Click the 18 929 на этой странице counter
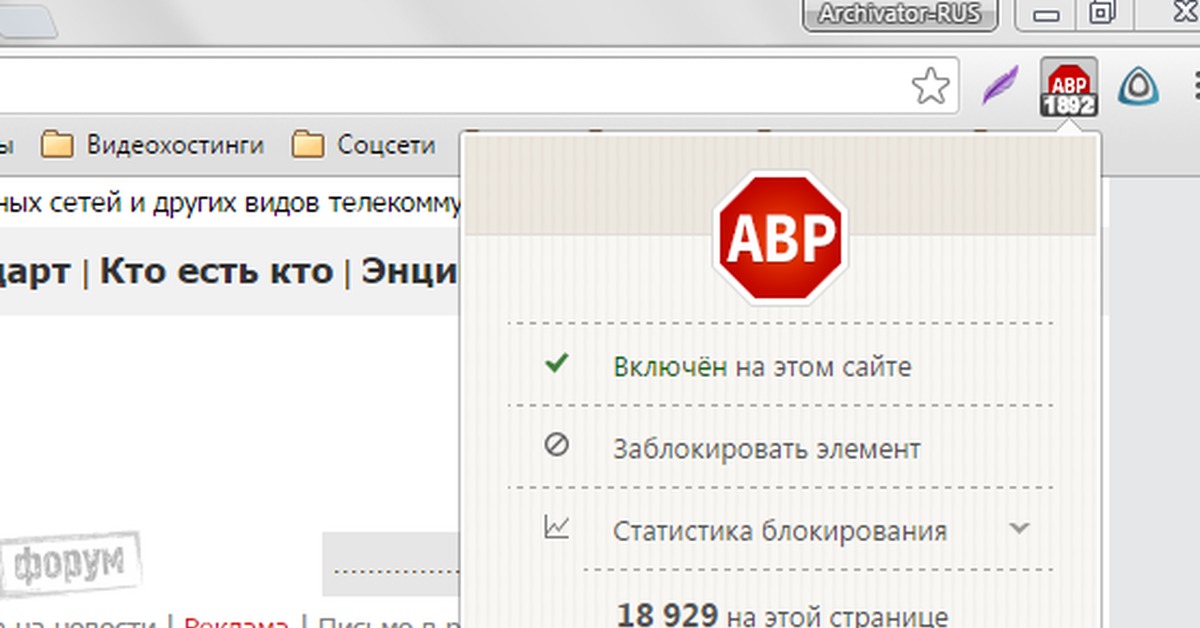The height and width of the screenshot is (628, 1200). point(782,614)
